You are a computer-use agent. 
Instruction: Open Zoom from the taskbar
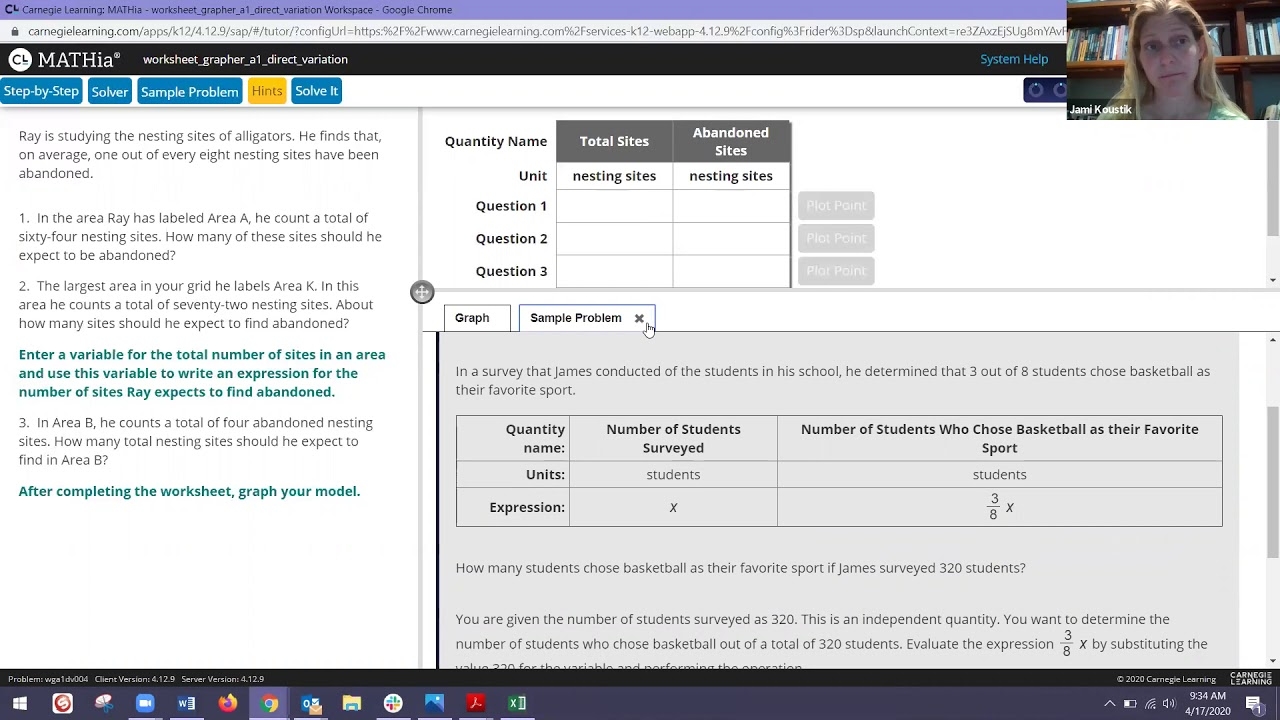[145, 703]
